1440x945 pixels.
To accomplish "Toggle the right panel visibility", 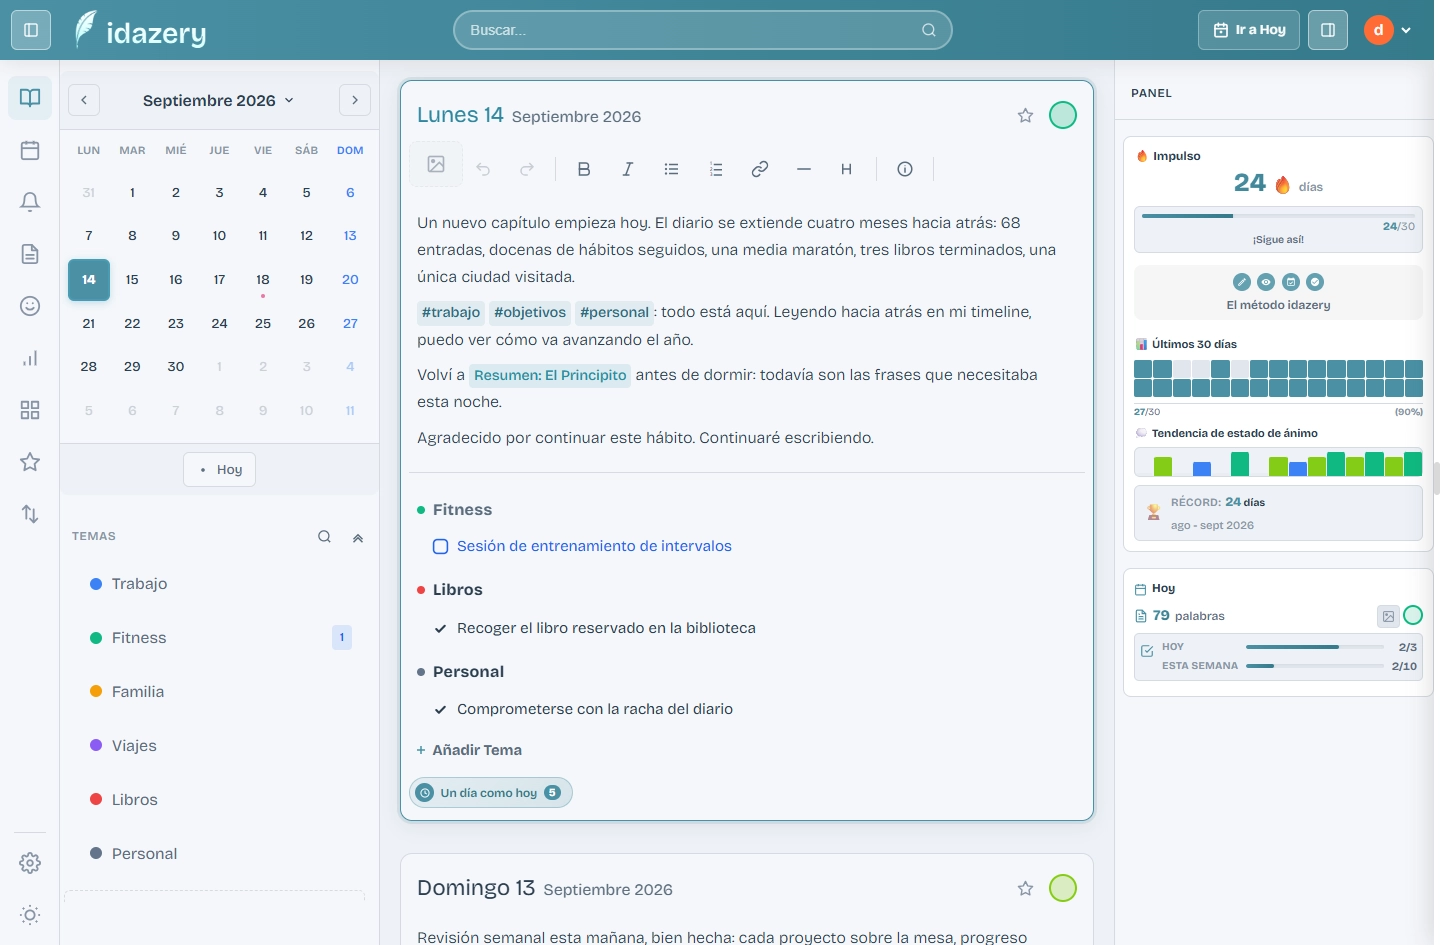I will (x=1328, y=30).
